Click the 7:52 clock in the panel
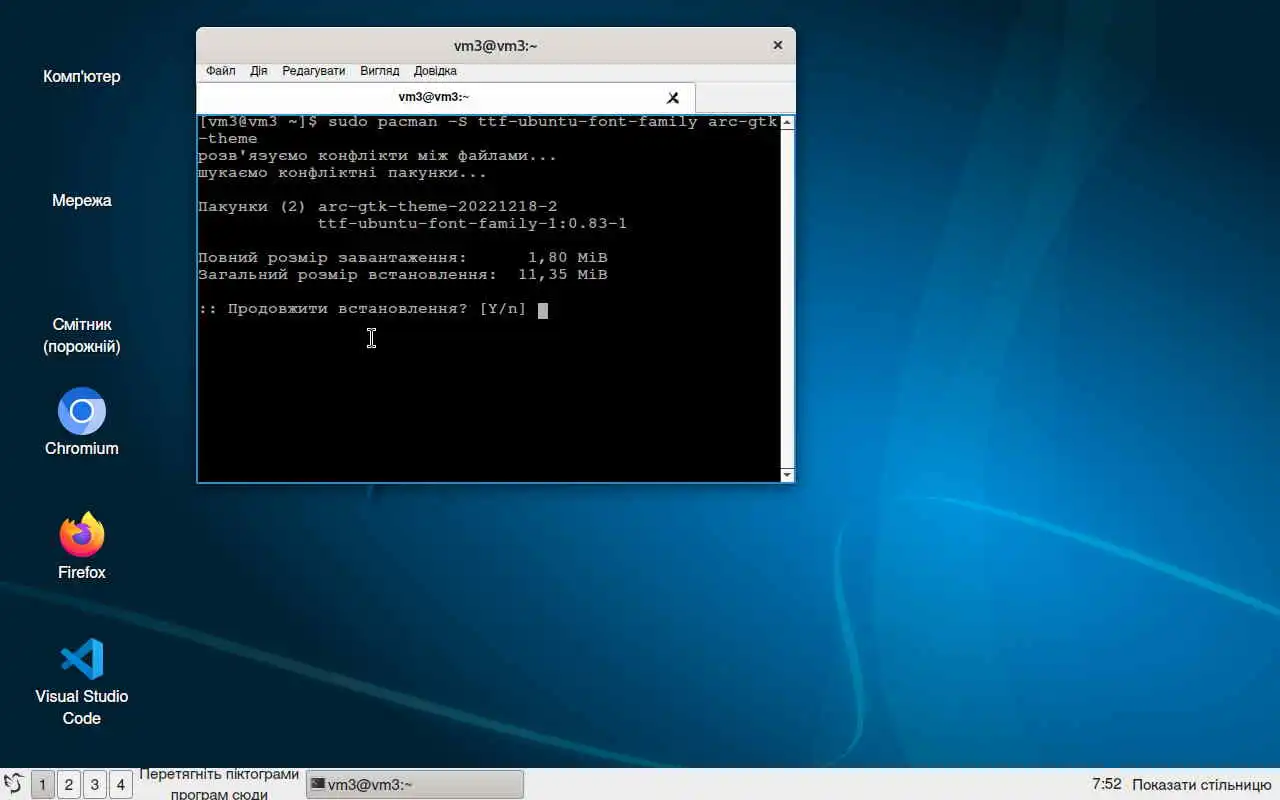 [1107, 784]
